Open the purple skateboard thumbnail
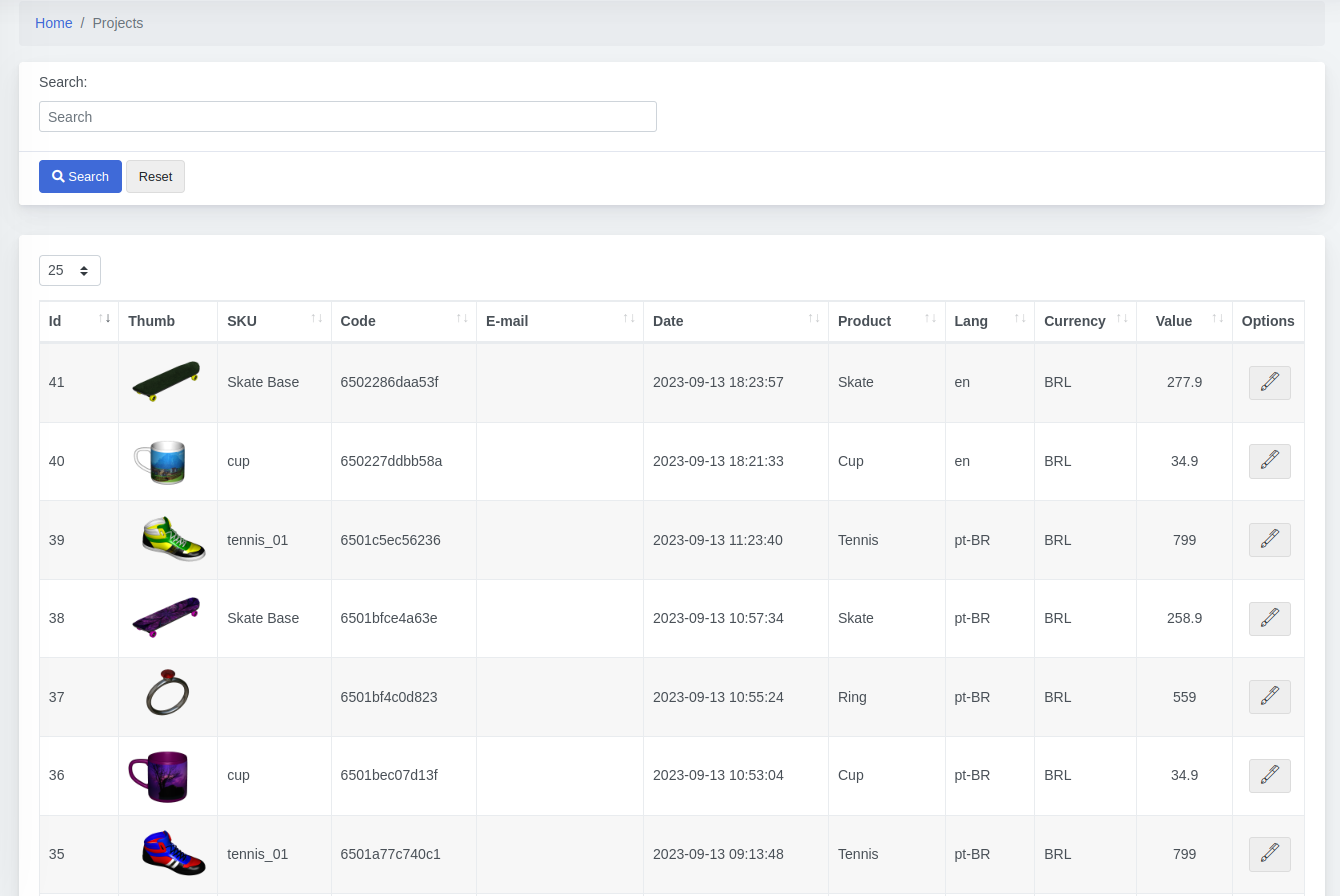This screenshot has height=896, width=1340. coord(166,618)
